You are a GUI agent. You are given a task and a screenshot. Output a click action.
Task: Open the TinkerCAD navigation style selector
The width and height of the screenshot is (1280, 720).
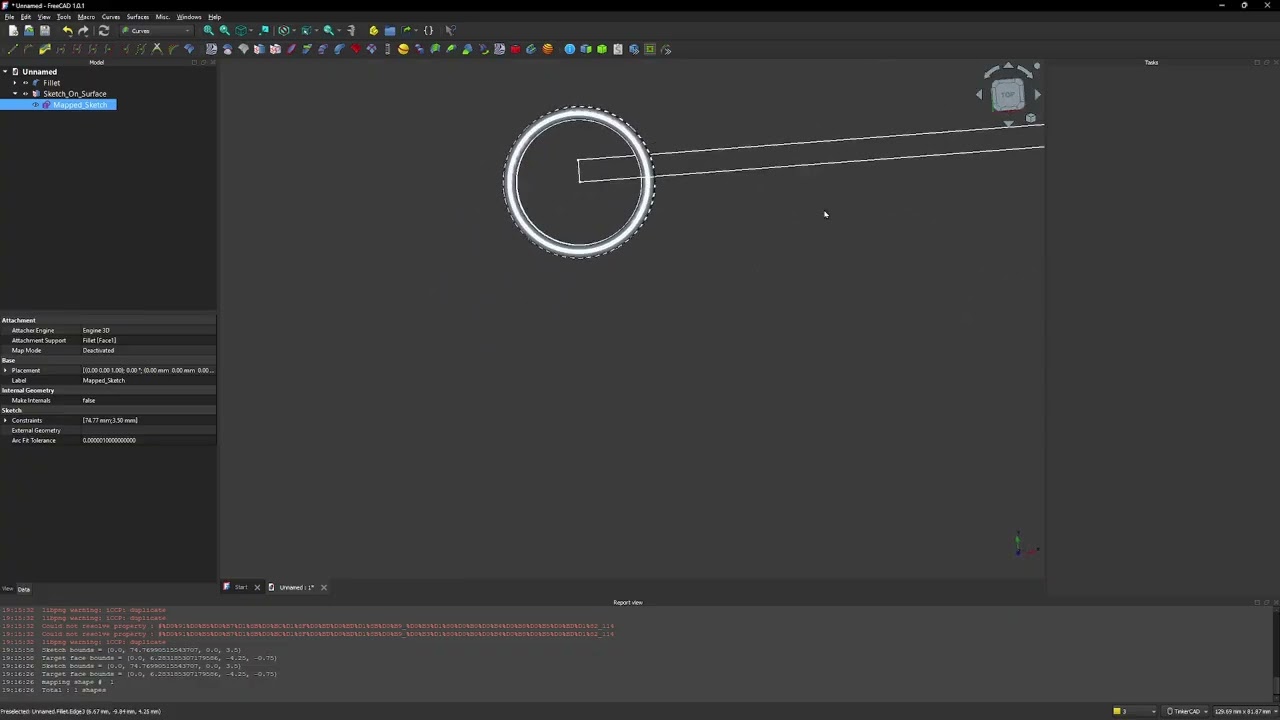(x=1184, y=712)
